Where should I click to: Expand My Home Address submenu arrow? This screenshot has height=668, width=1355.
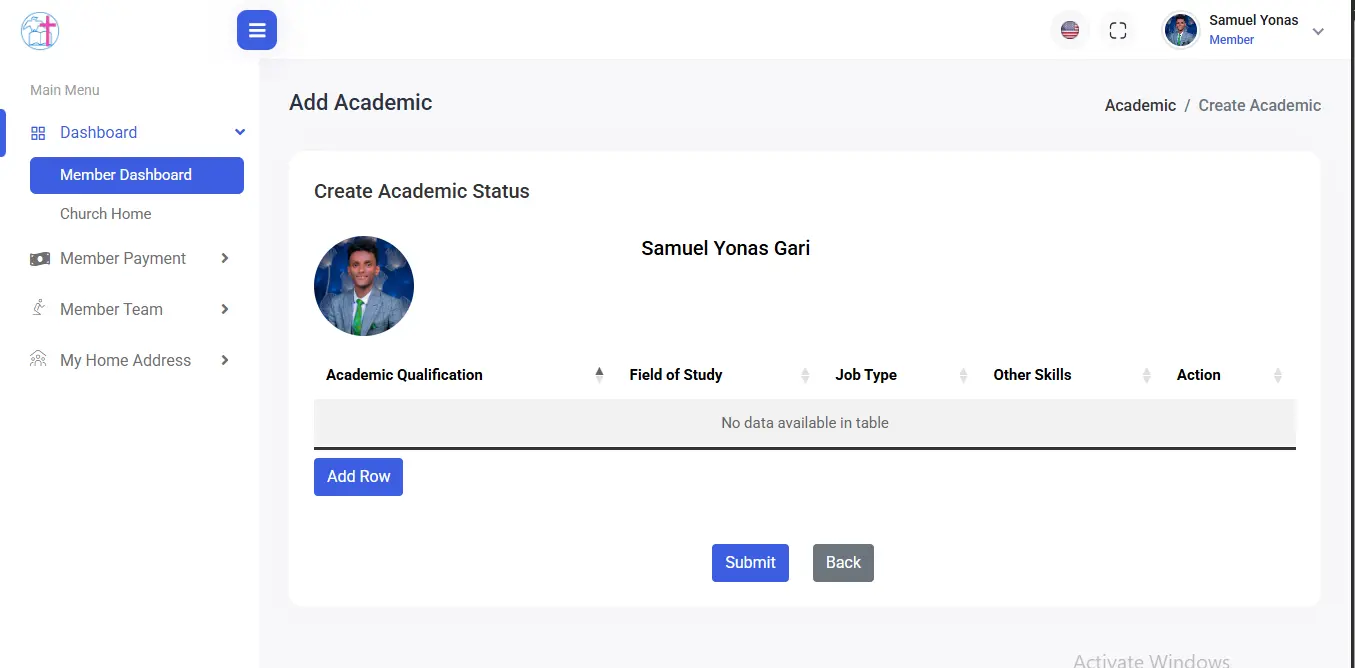point(225,360)
